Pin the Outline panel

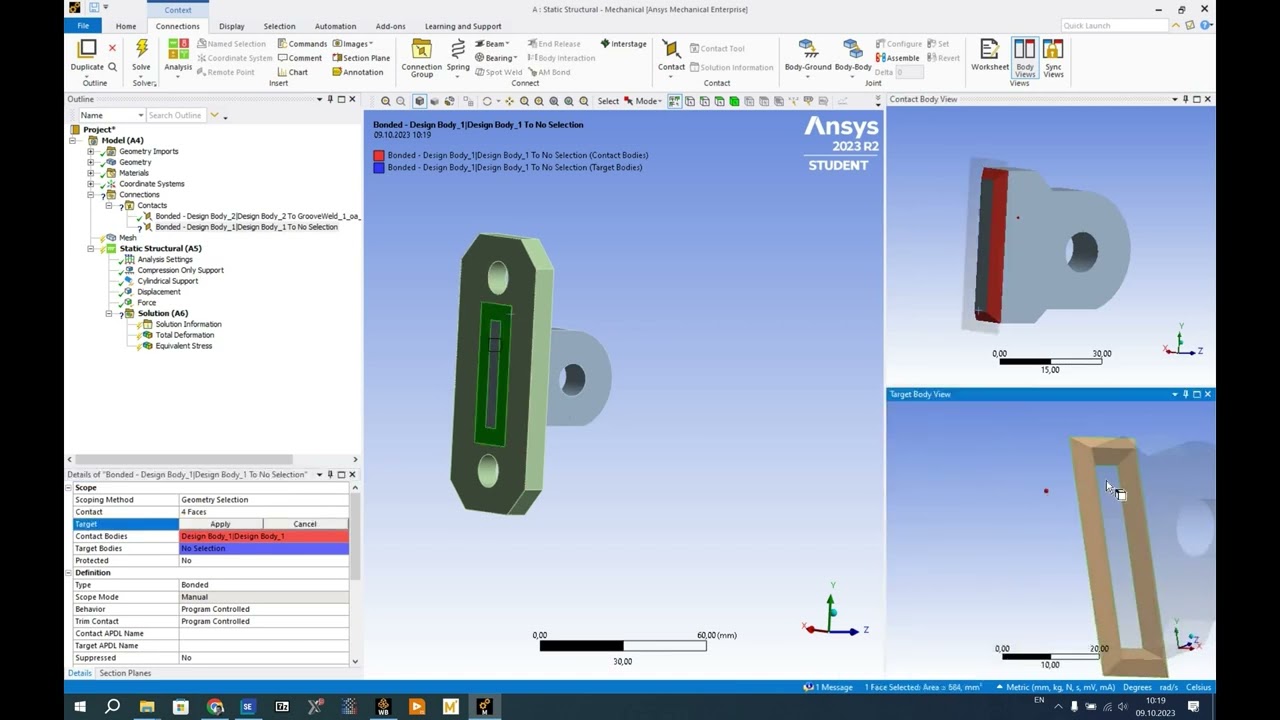pyautogui.click(x=330, y=99)
